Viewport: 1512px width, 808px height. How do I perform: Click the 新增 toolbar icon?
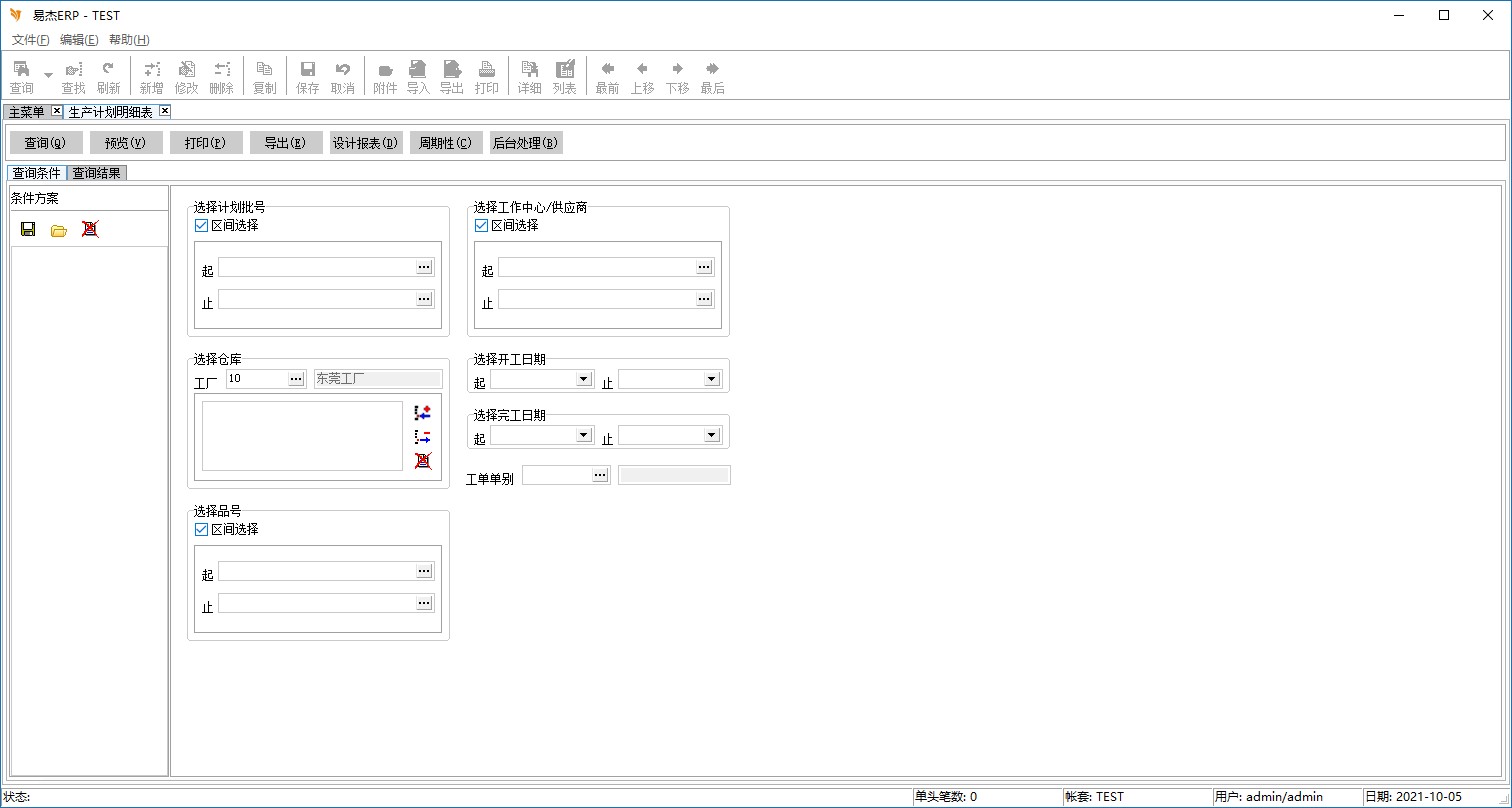151,76
